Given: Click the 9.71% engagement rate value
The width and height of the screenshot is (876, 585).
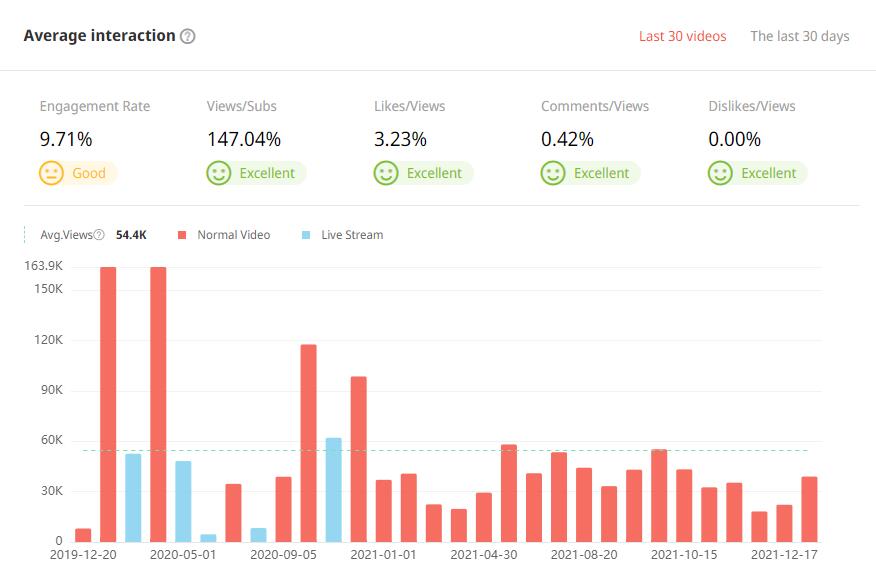Looking at the screenshot, I should pos(66,139).
